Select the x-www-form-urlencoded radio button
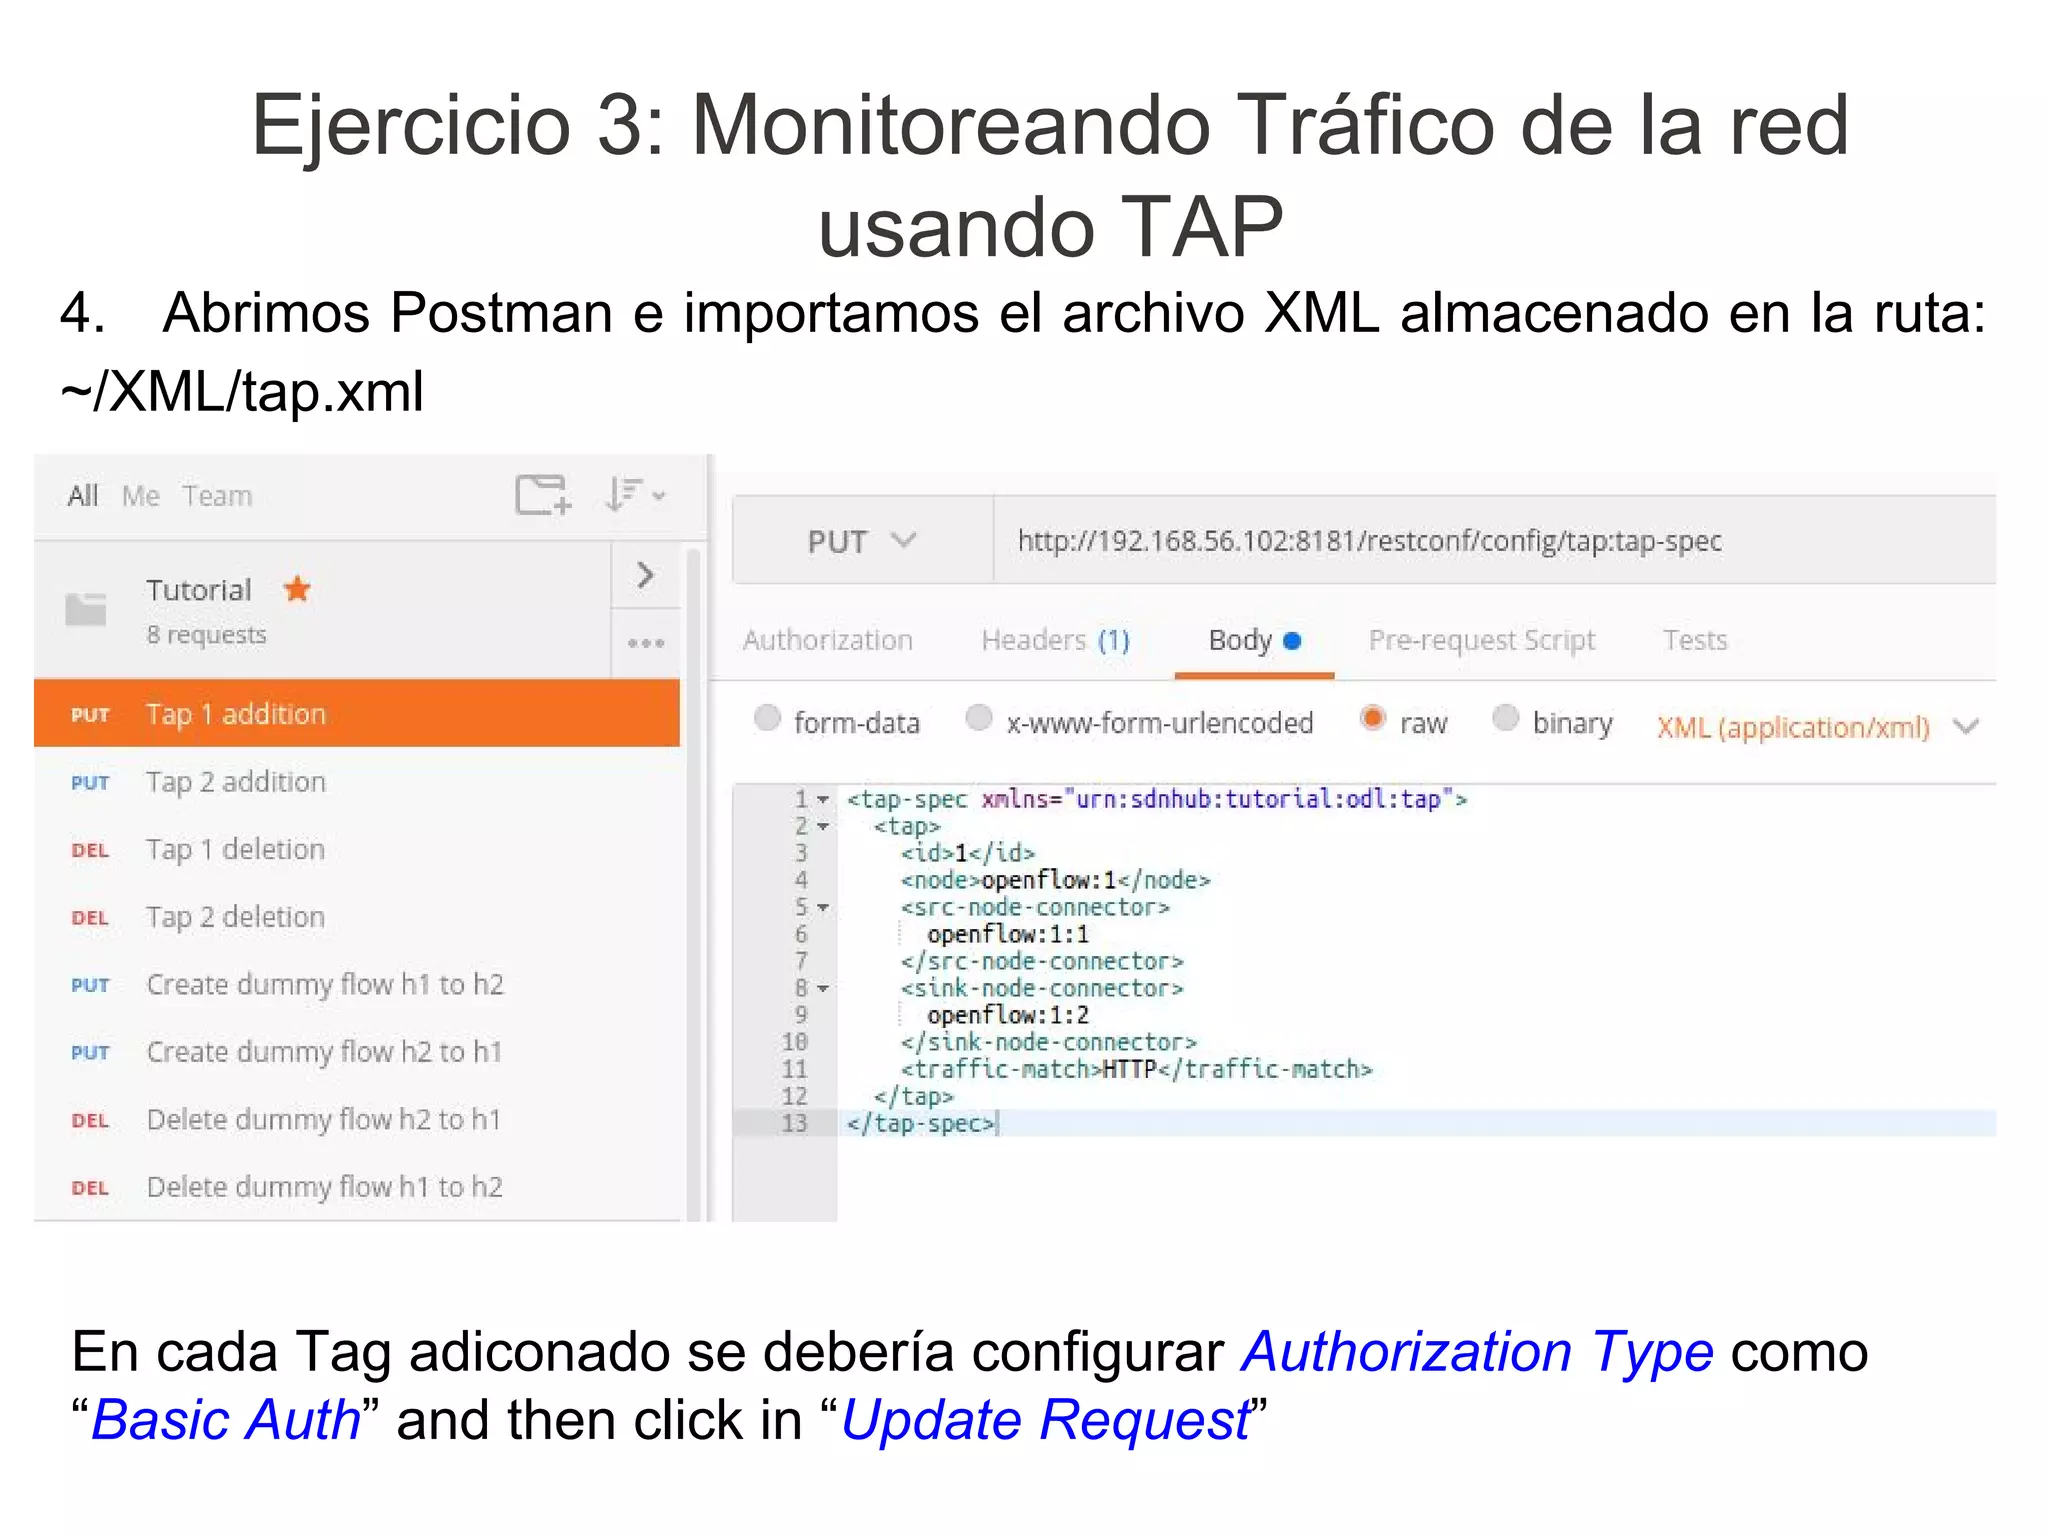This screenshot has height=1536, width=2048. (979, 718)
